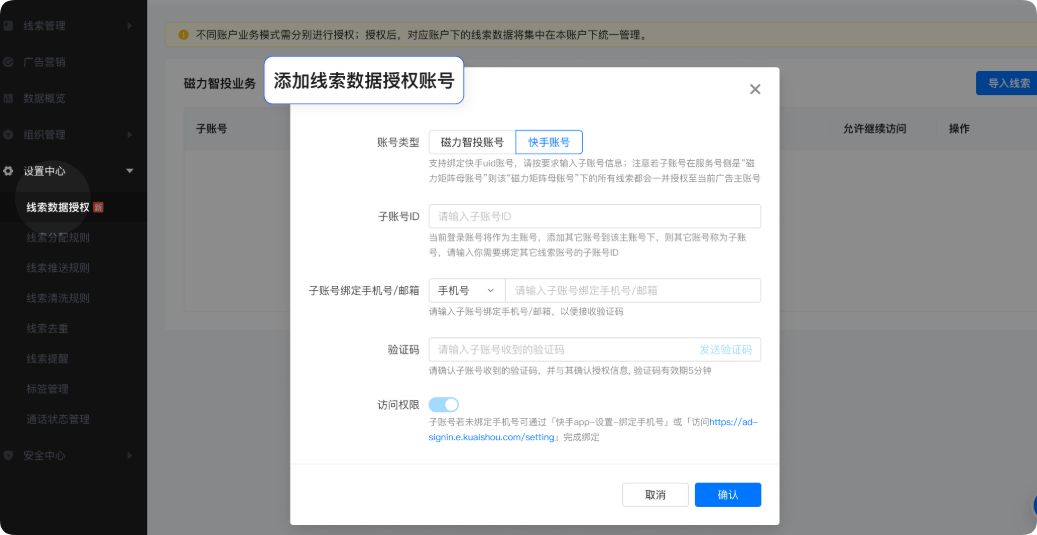Select 线索推送规则 submenu item
The width and height of the screenshot is (1037, 535).
[58, 268]
